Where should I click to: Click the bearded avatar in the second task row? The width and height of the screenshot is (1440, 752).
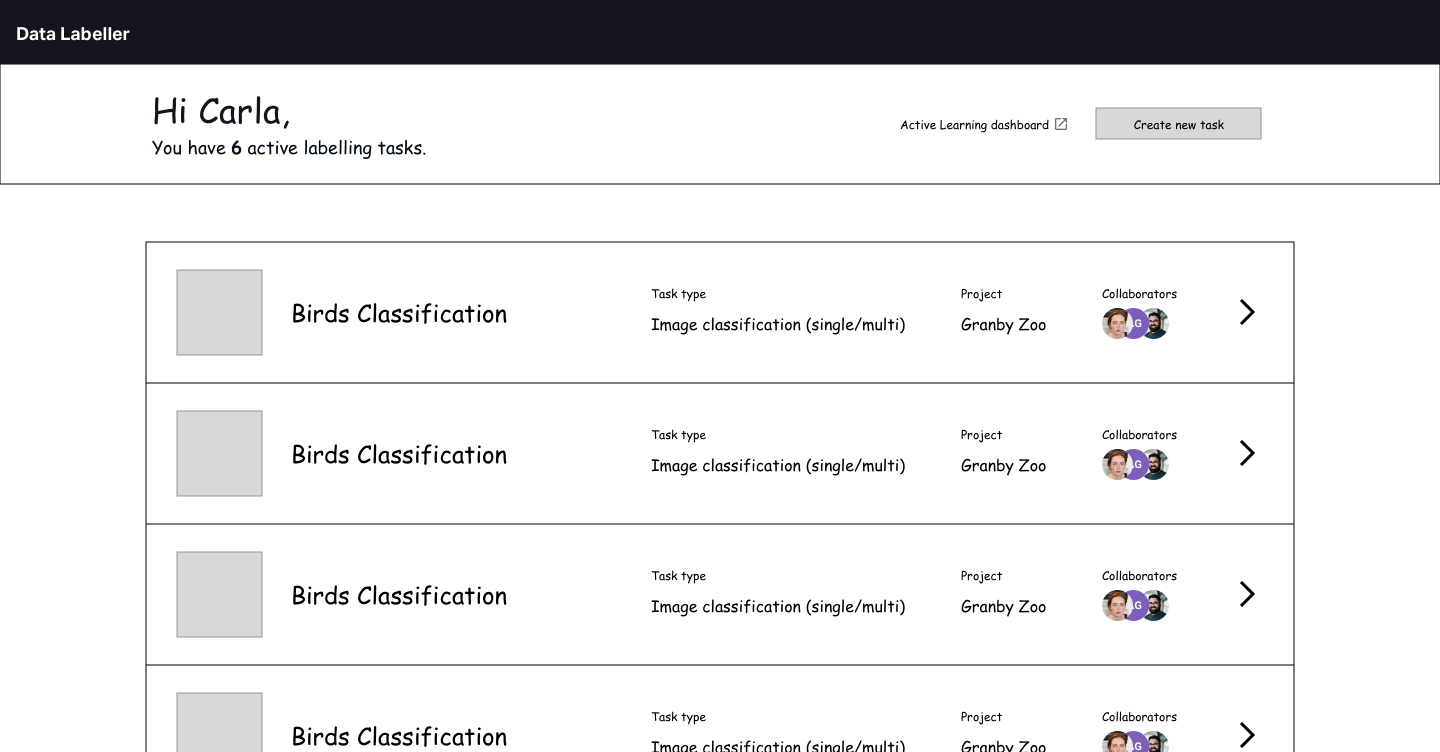pyautogui.click(x=1156, y=465)
